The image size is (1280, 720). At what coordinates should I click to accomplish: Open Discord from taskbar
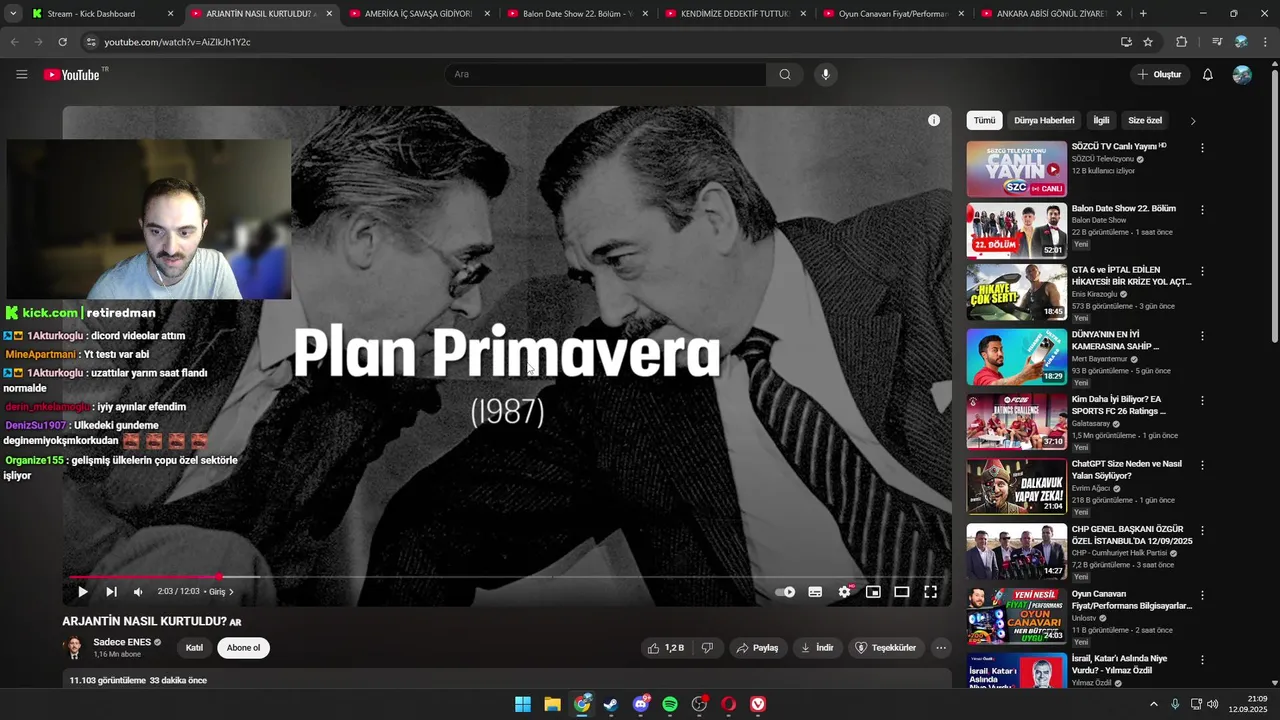[x=641, y=704]
